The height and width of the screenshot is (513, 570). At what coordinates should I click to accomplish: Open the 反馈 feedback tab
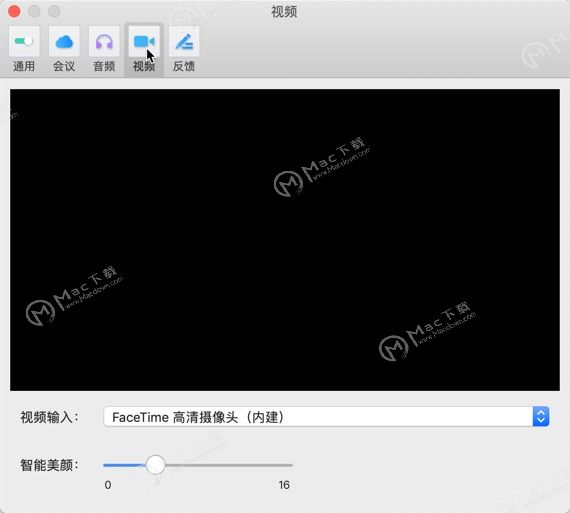coord(184,49)
